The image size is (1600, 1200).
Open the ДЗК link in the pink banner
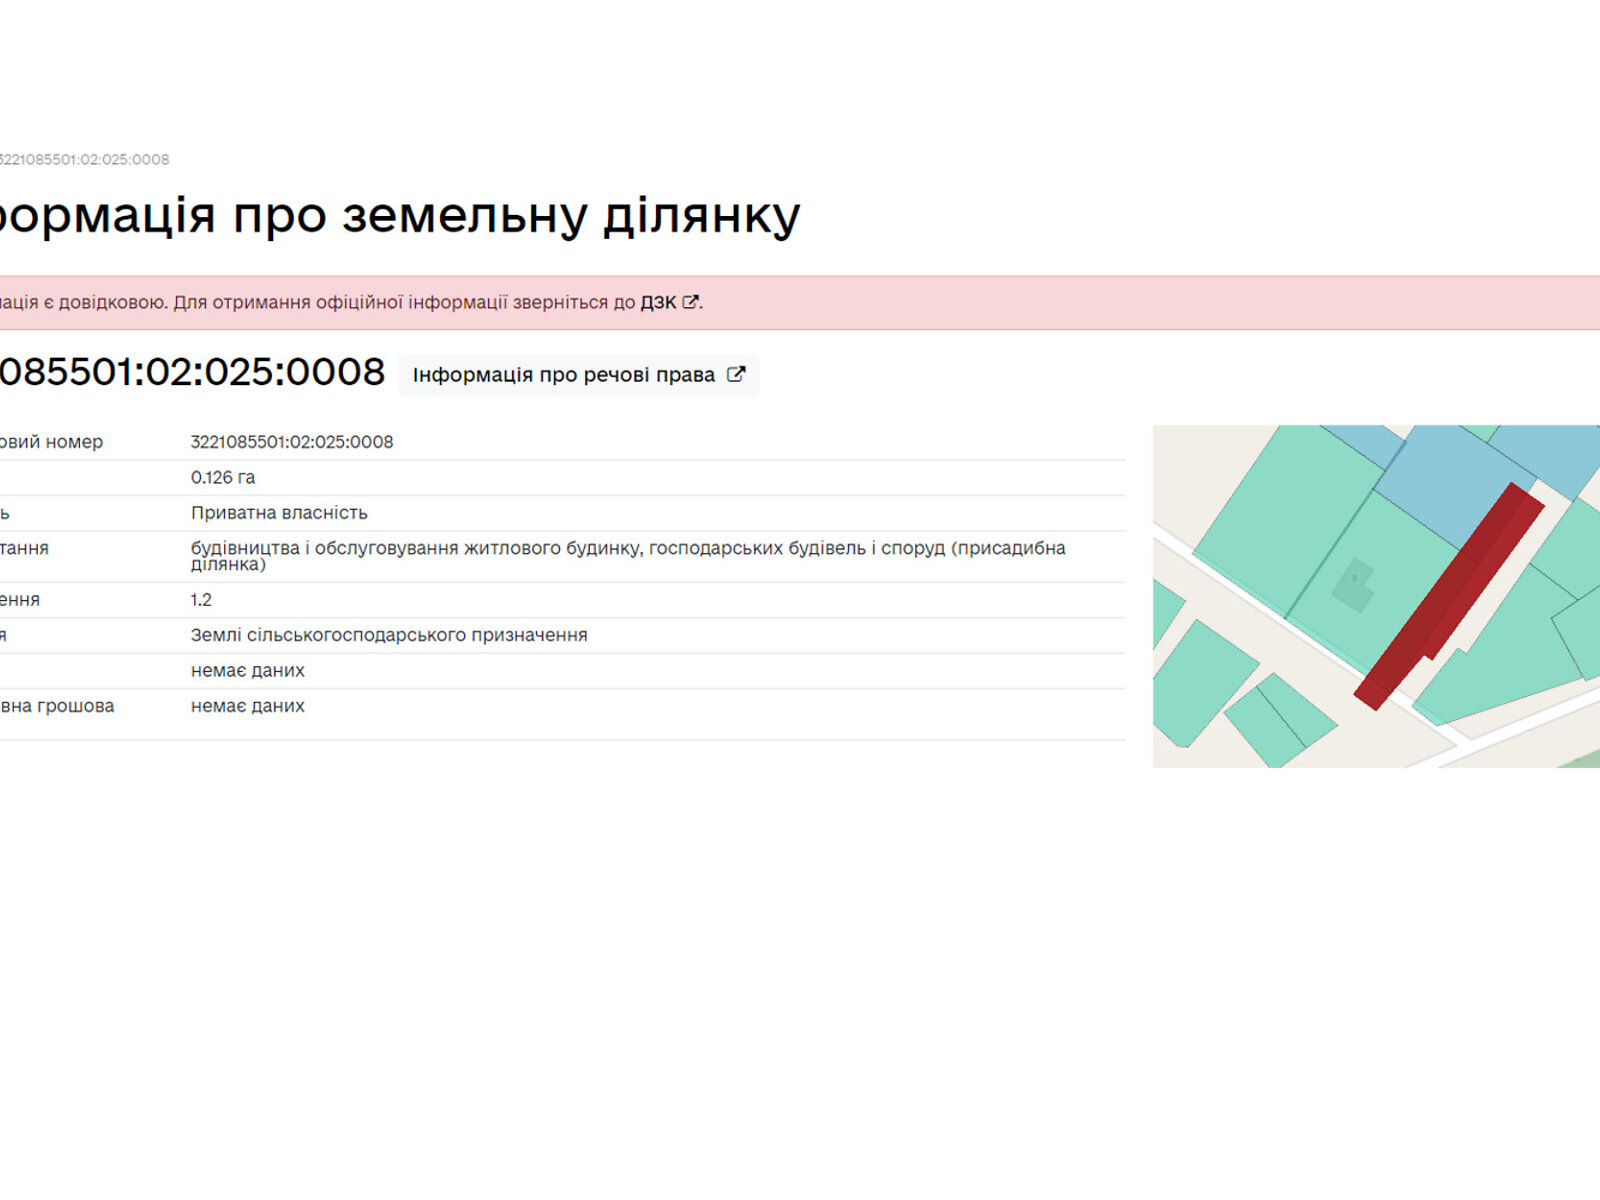(x=658, y=302)
